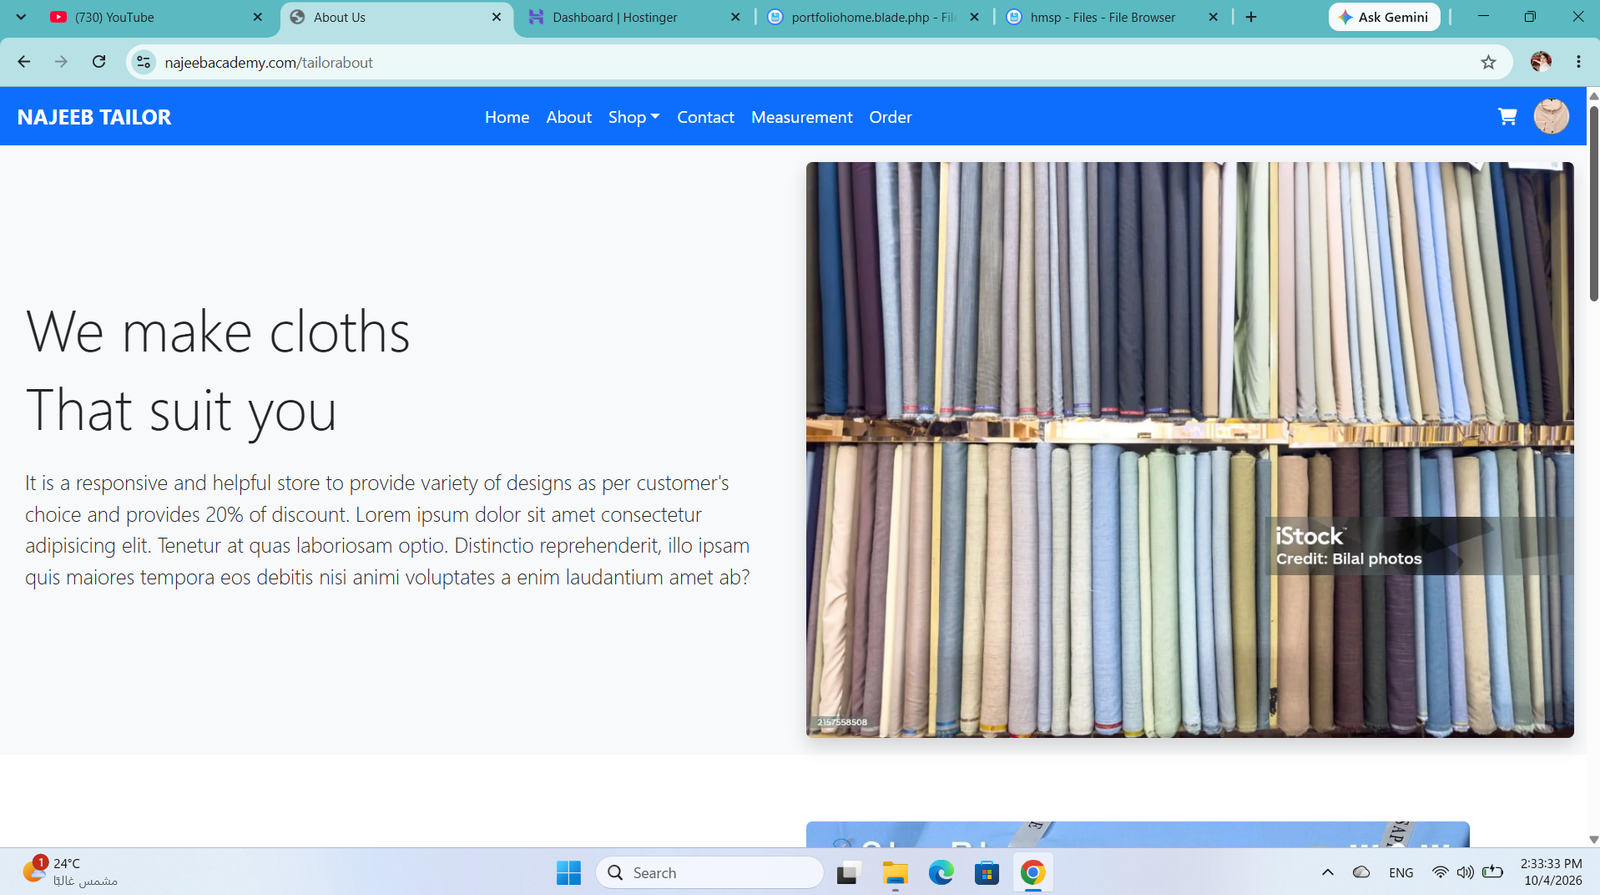Open the weather widget showing 24°C
This screenshot has height=895, width=1600.
click(70, 872)
